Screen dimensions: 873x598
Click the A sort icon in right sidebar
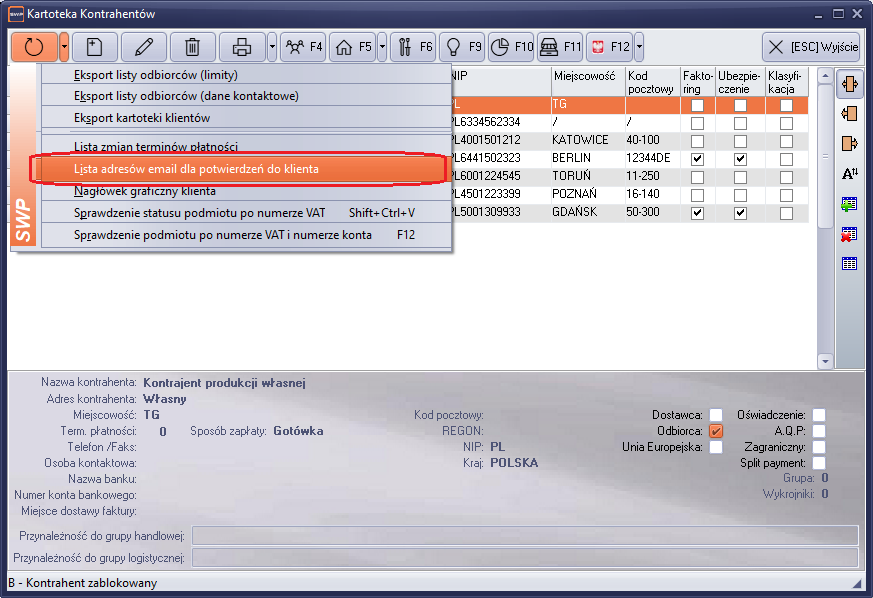pyautogui.click(x=850, y=173)
